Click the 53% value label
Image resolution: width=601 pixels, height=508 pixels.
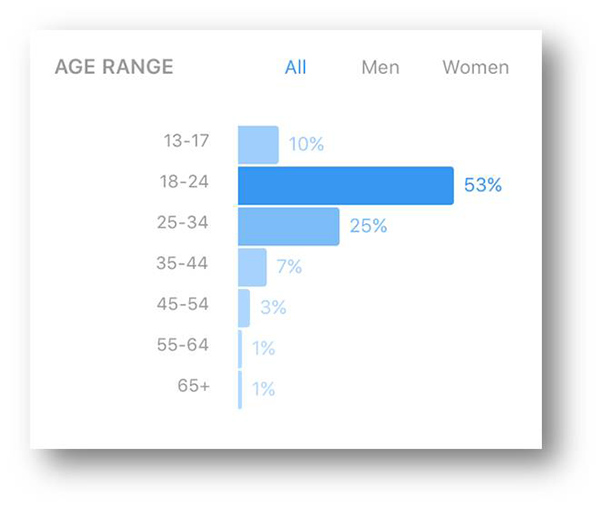coord(483,185)
